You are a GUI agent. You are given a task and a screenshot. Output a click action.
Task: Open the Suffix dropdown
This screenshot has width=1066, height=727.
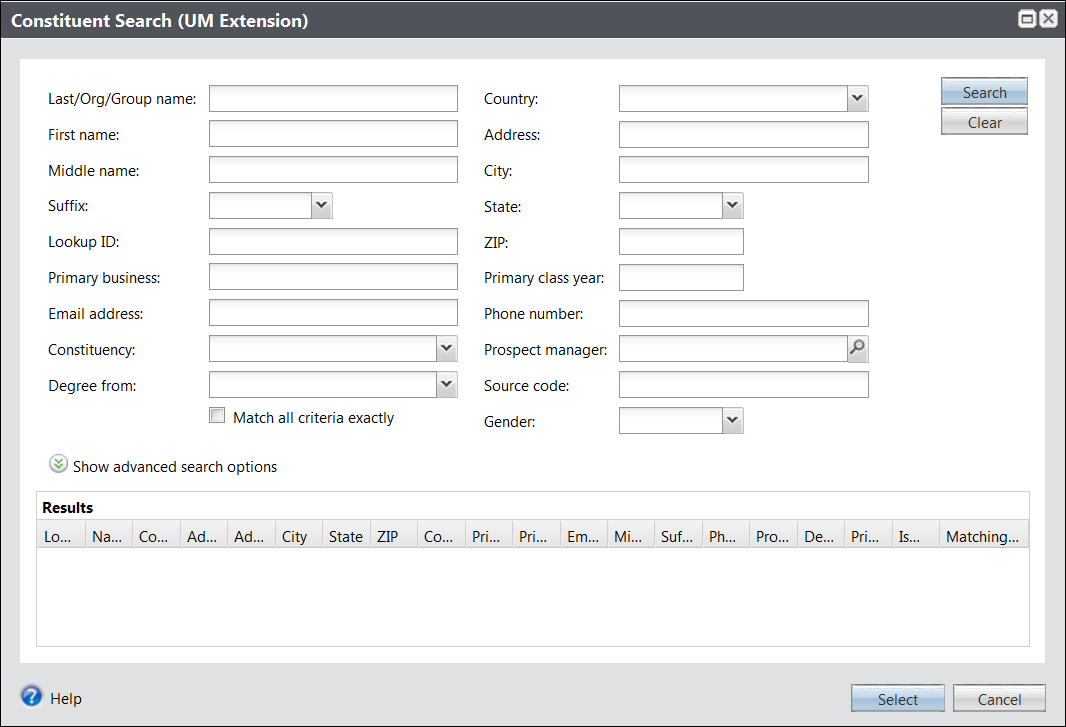(x=321, y=206)
